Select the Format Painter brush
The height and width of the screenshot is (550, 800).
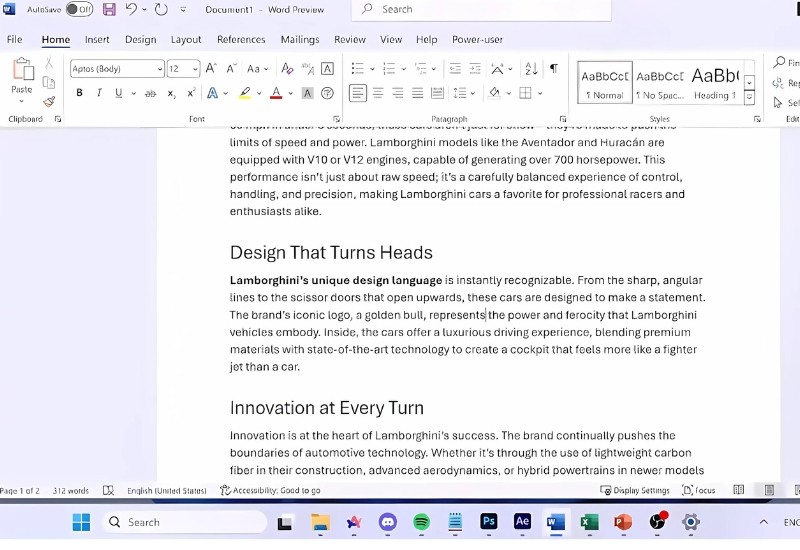click(x=48, y=102)
